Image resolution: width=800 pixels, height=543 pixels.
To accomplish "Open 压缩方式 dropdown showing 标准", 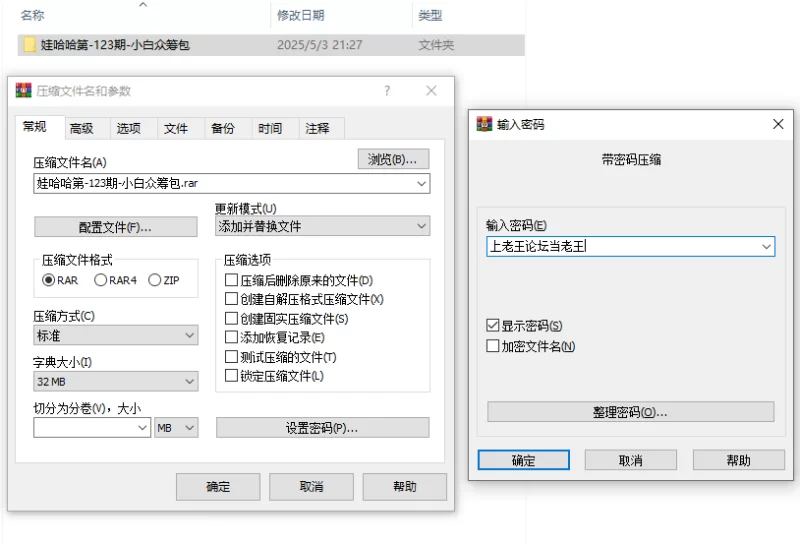I will click(116, 336).
